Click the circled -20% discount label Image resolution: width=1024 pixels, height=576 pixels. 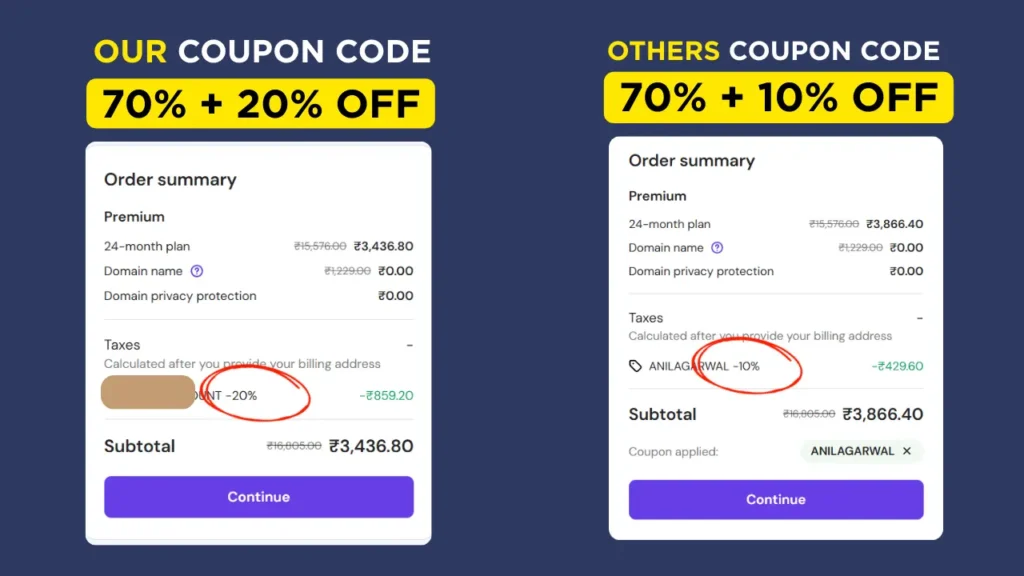click(241, 395)
